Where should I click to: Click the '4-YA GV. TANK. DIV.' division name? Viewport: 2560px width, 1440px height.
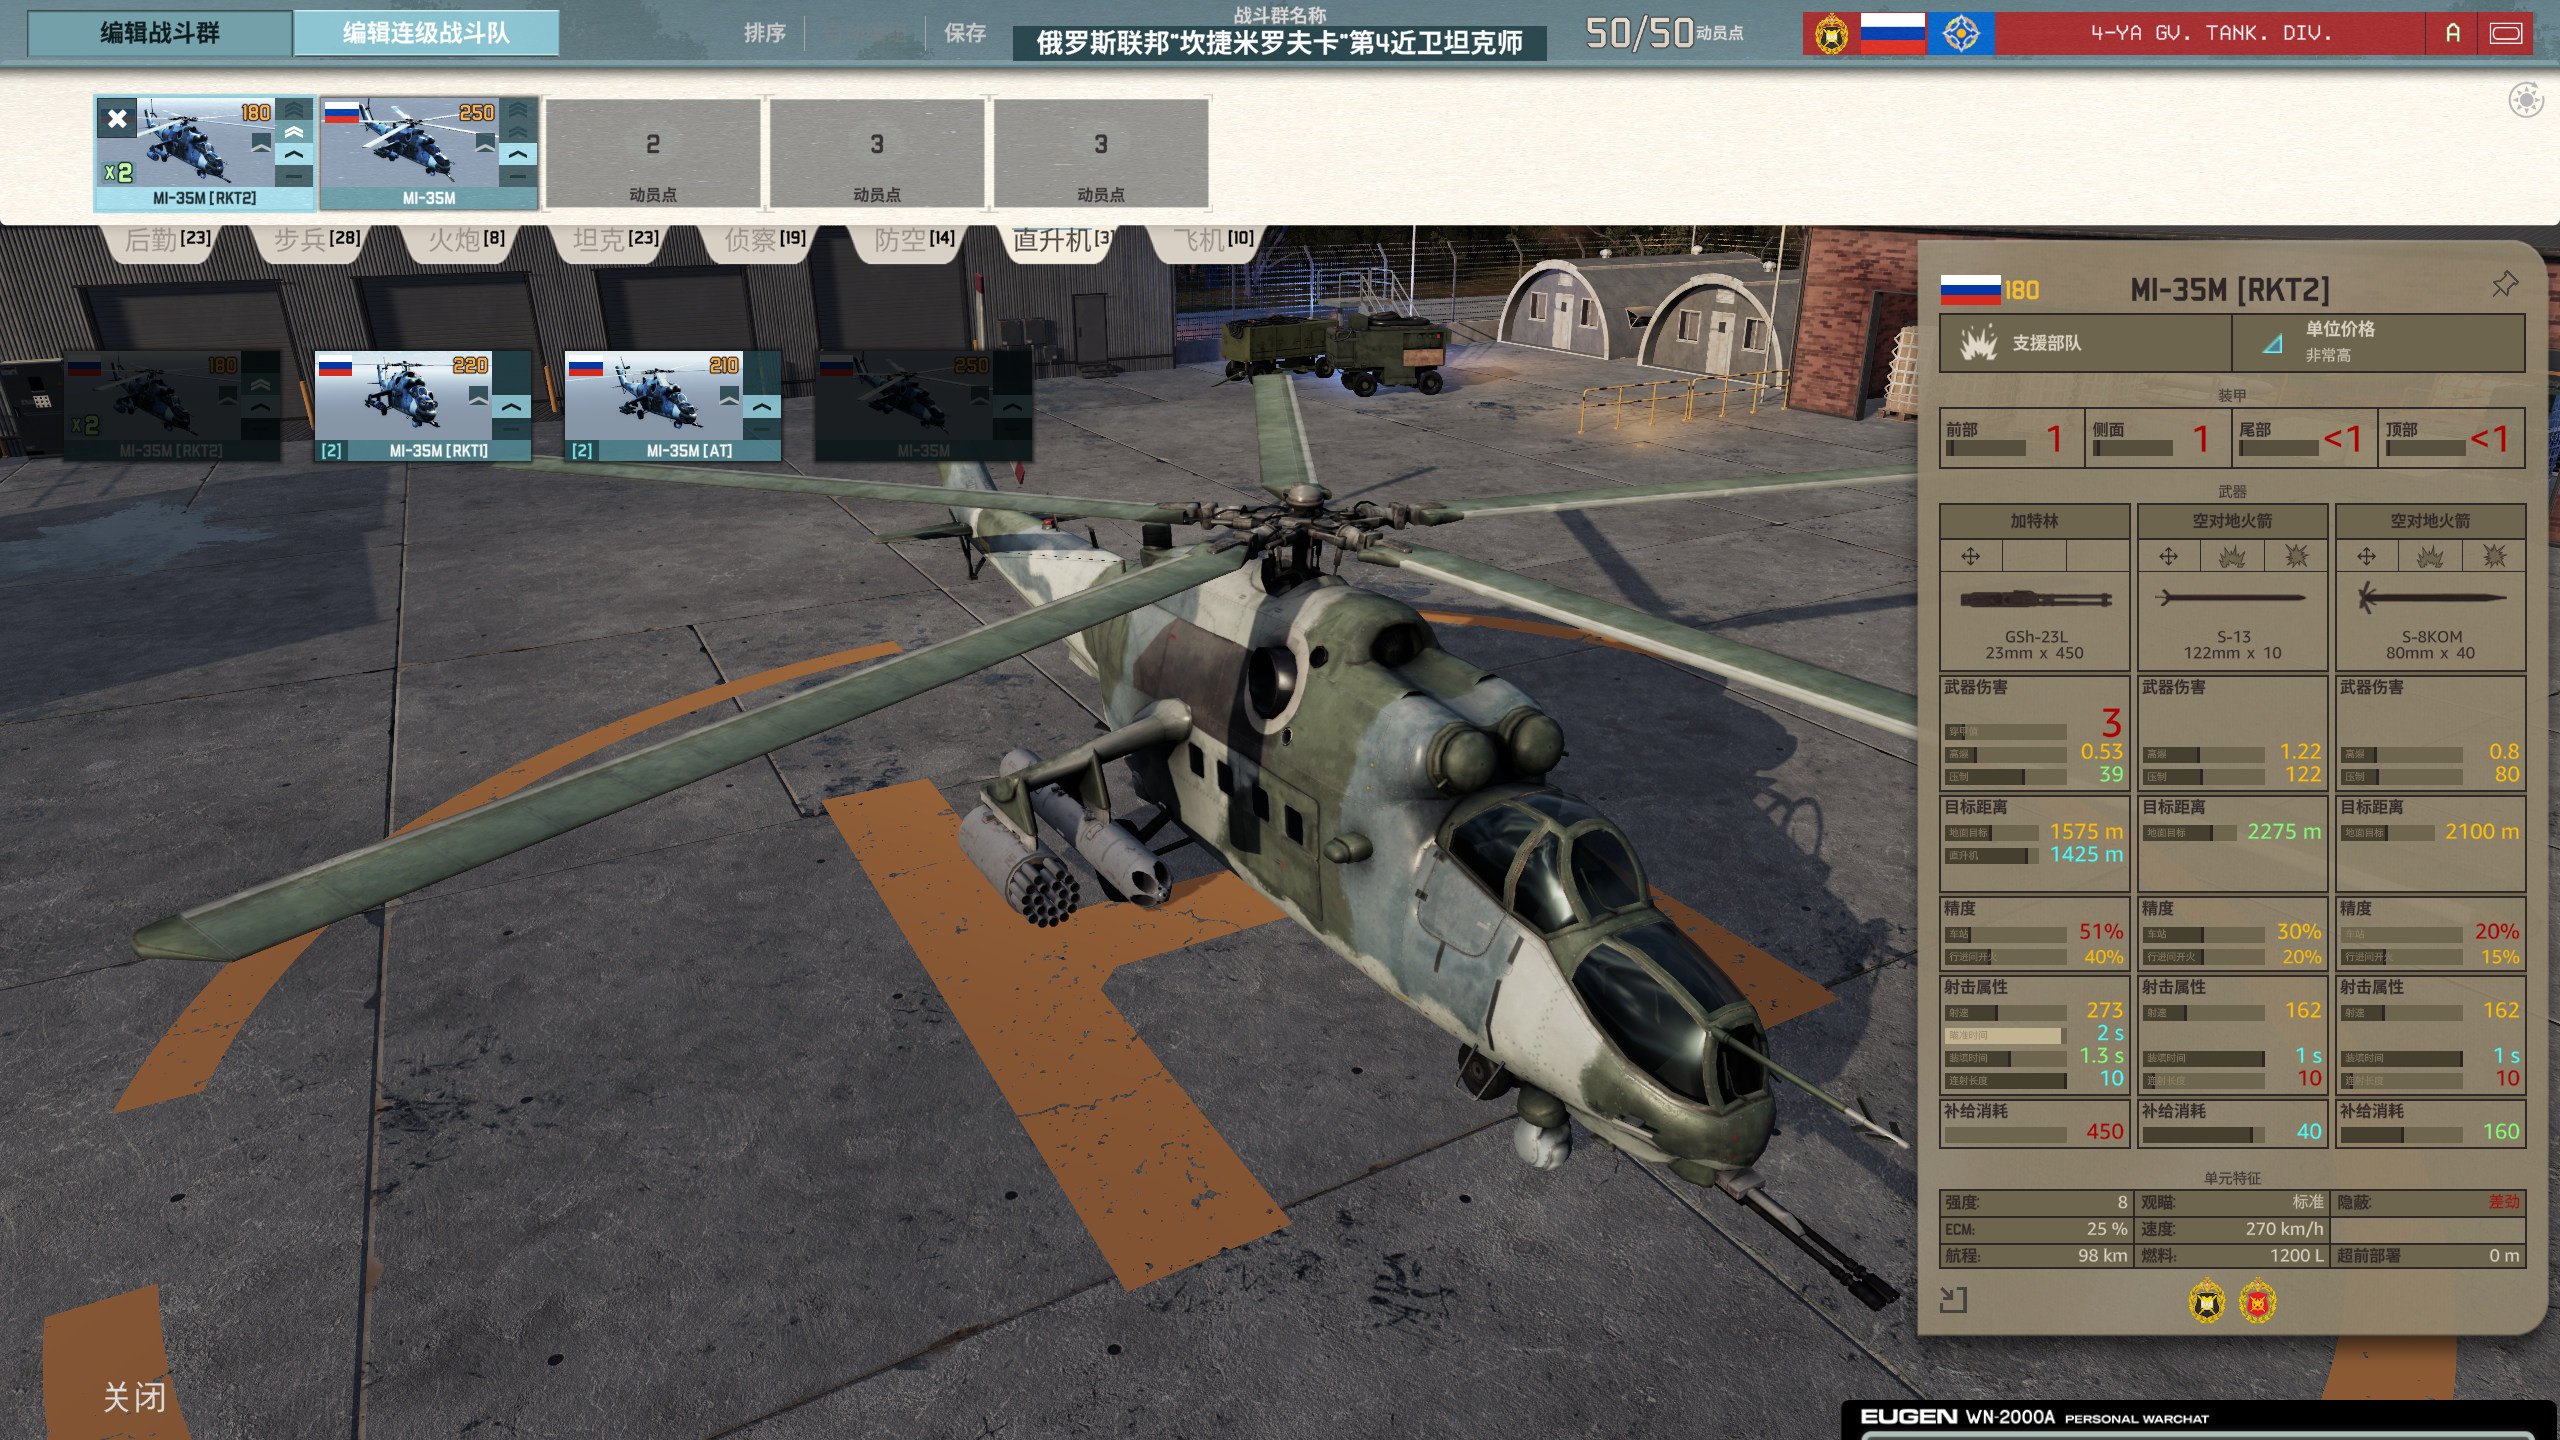(2211, 34)
